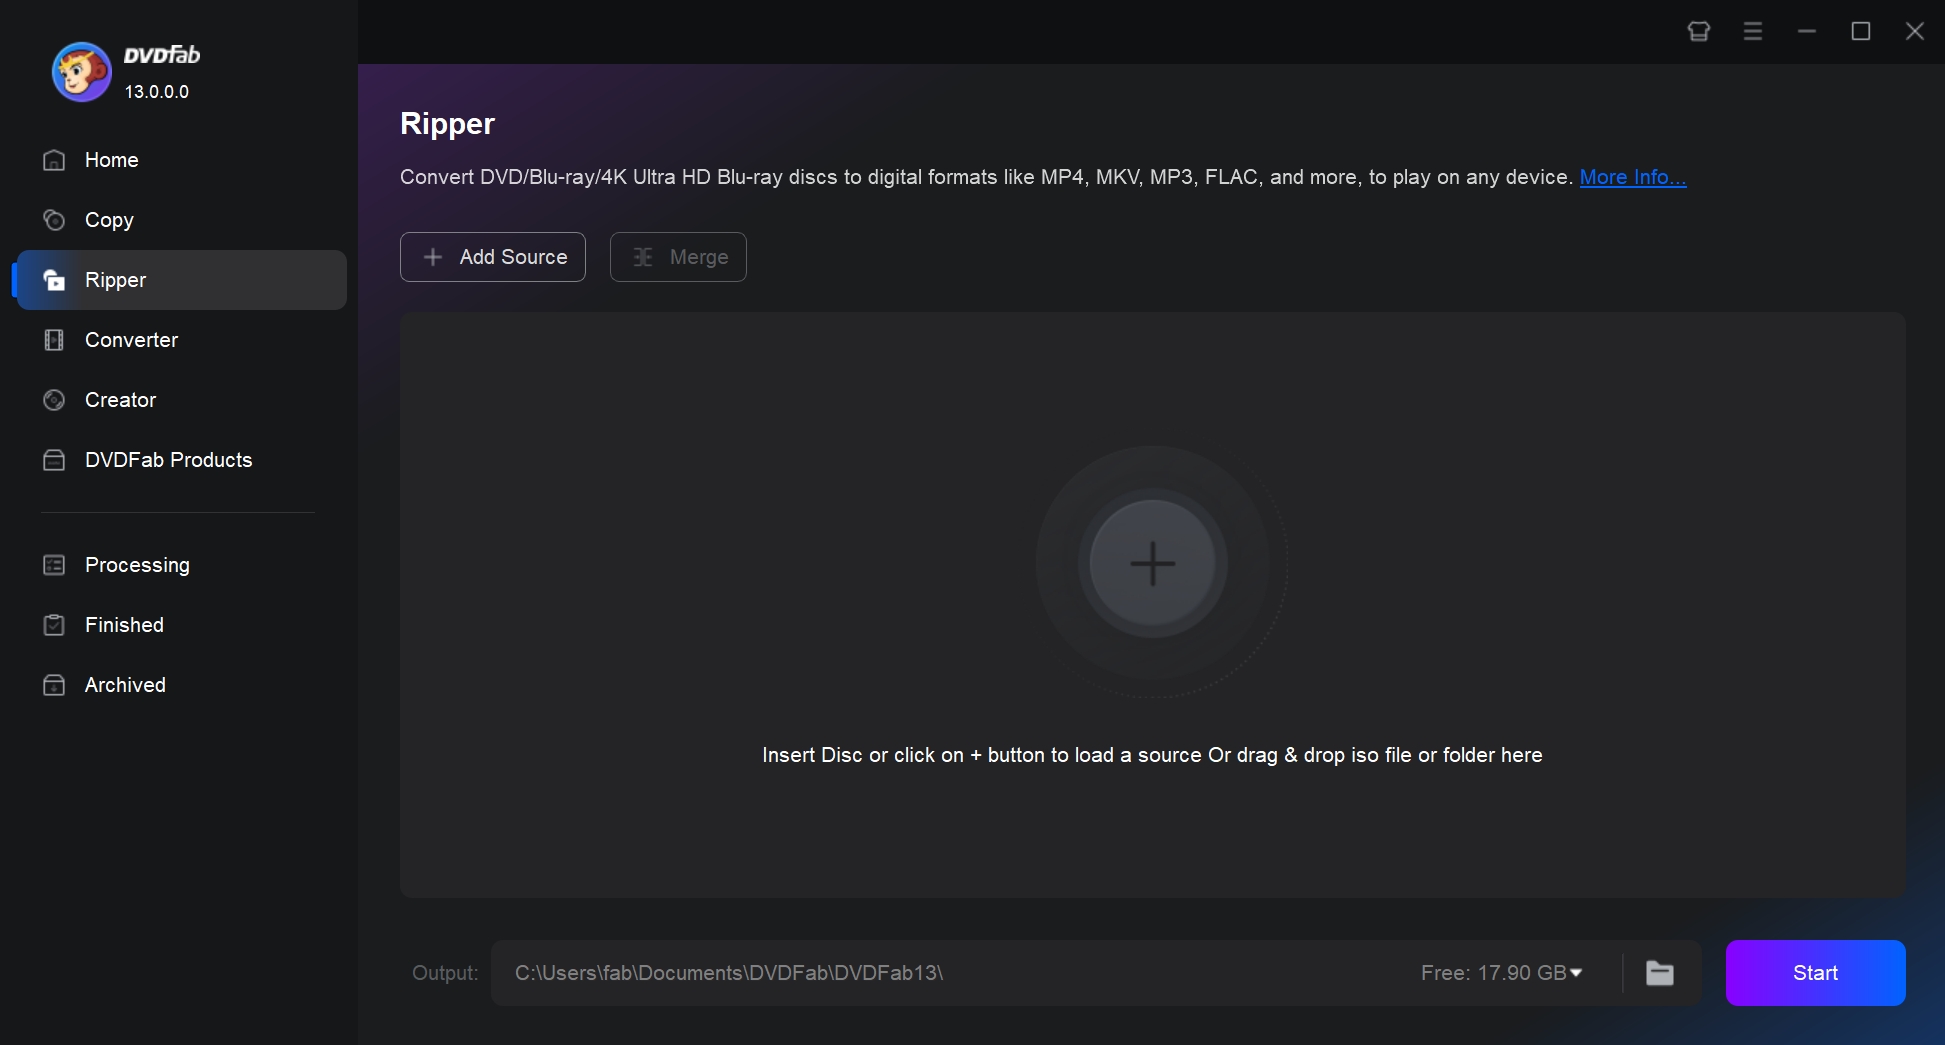1945x1045 pixels.
Task: View the Processing queue
Action: (136, 565)
